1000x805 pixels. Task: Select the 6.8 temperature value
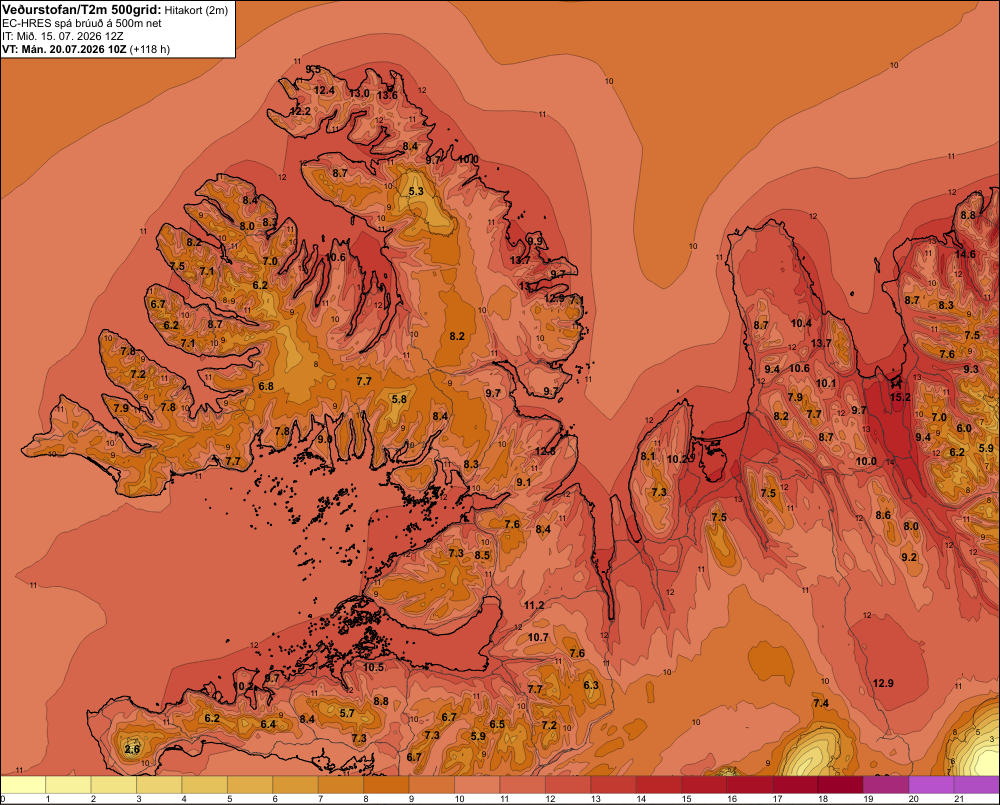266,386
